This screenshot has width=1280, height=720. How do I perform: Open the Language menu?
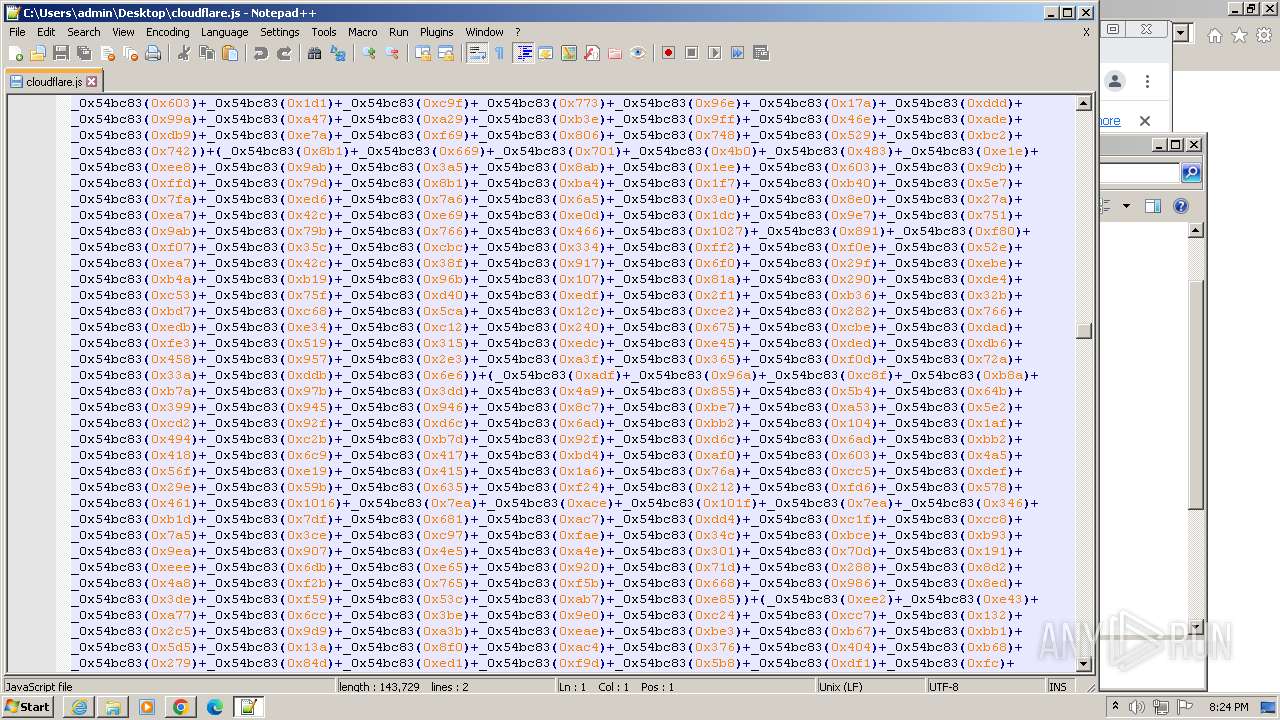click(224, 32)
